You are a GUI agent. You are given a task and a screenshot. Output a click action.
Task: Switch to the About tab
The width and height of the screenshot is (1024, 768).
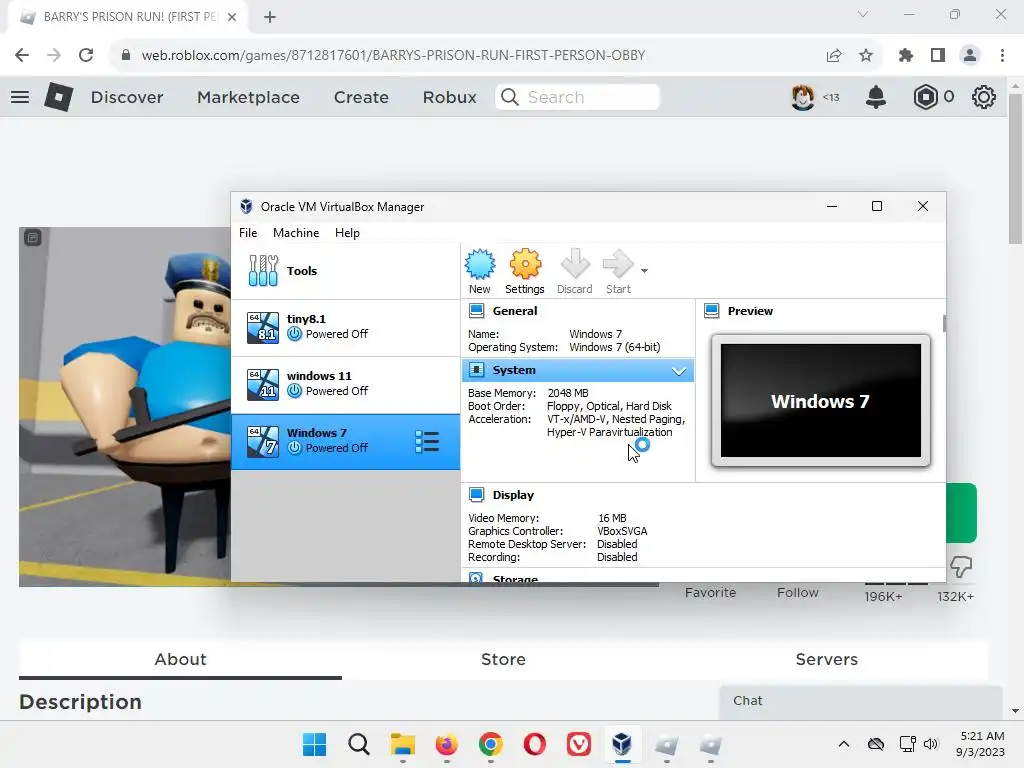click(180, 660)
